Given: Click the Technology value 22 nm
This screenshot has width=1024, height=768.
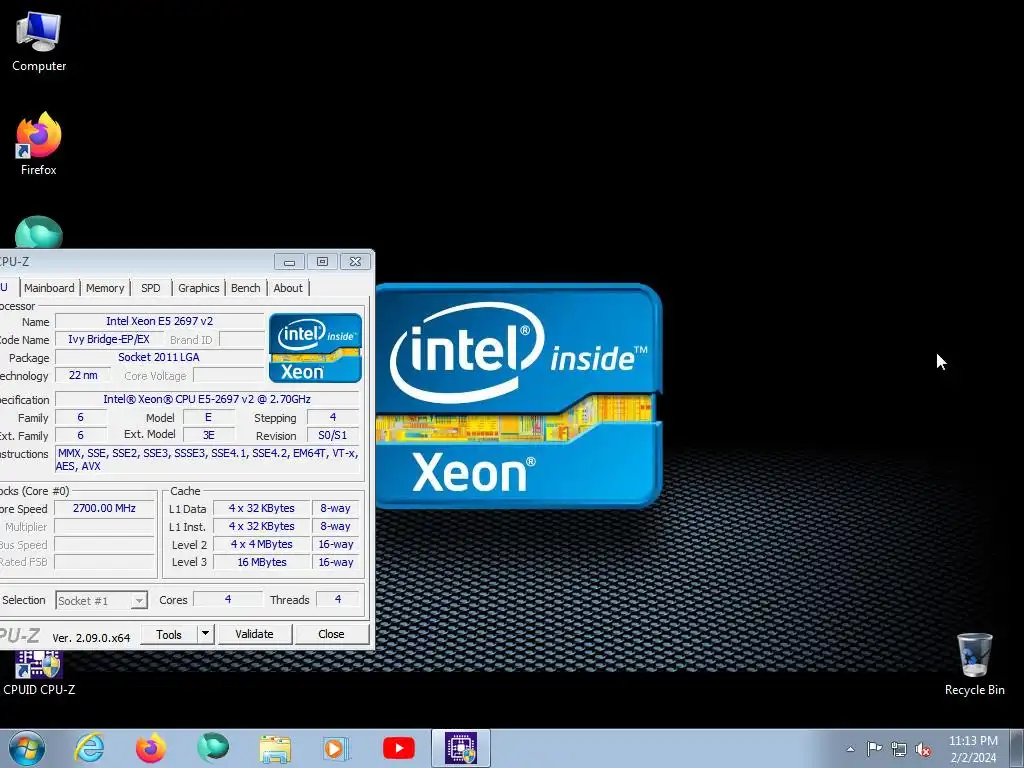Looking at the screenshot, I should click(83, 376).
